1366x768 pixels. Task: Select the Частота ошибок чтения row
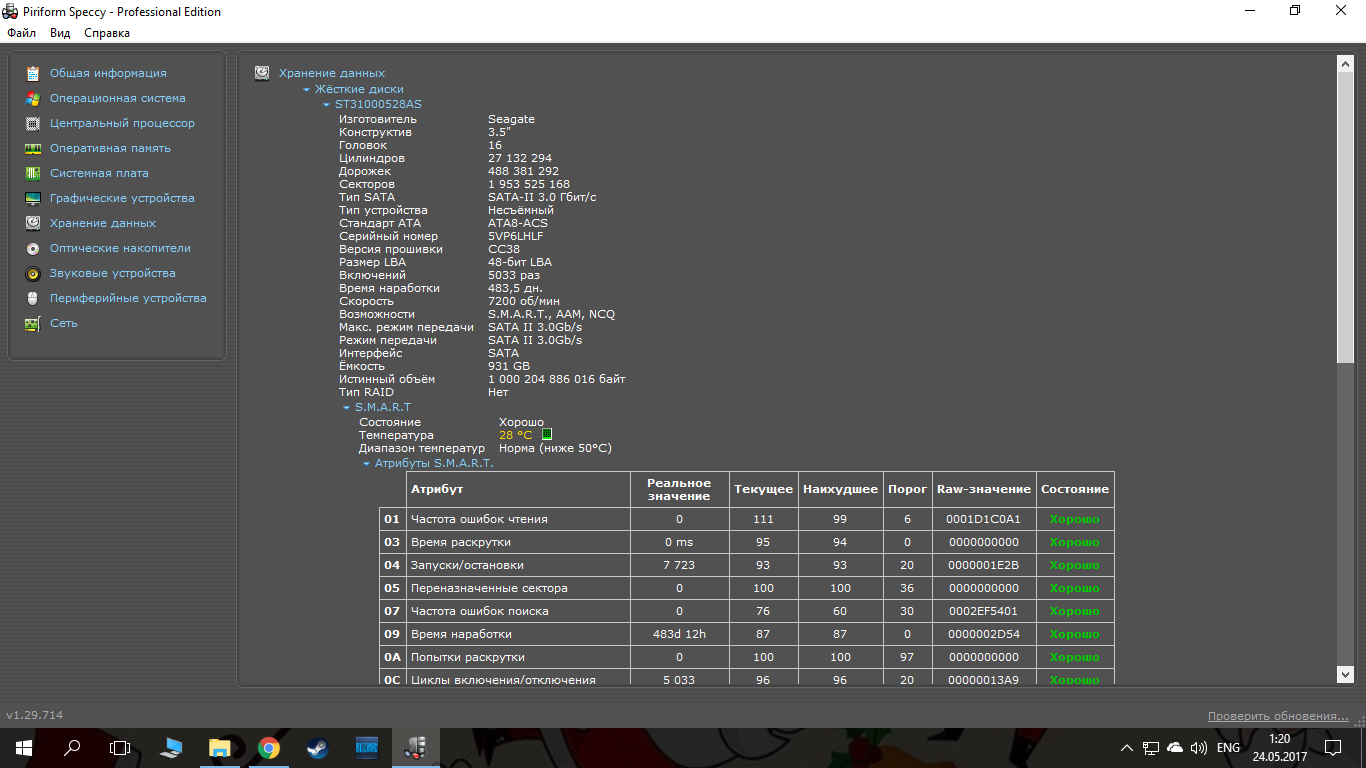(x=746, y=519)
